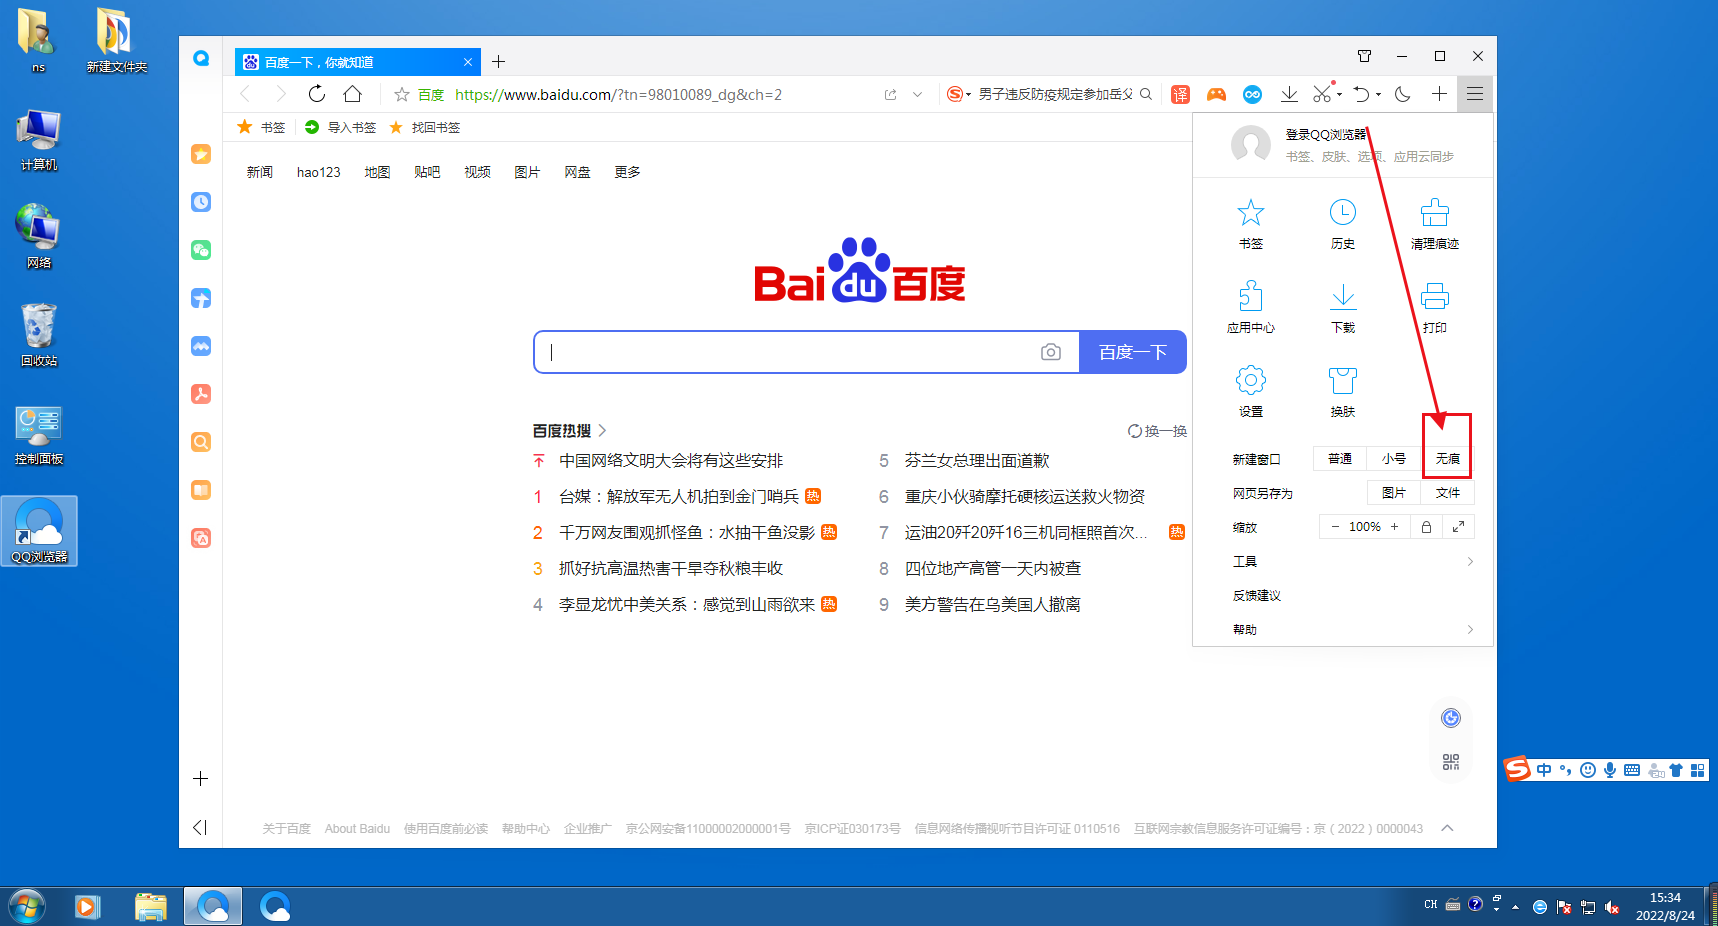Screen dimensions: 1718x926
Task: Open the 地图 map nav item
Action: coord(377,172)
